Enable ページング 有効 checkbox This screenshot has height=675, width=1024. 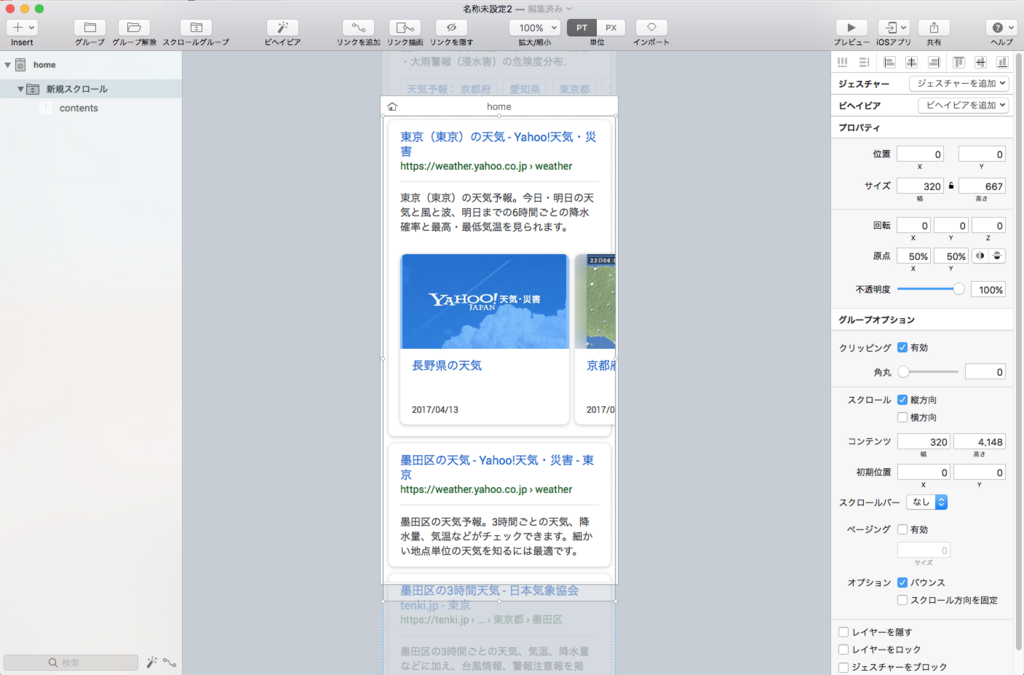tap(903, 529)
